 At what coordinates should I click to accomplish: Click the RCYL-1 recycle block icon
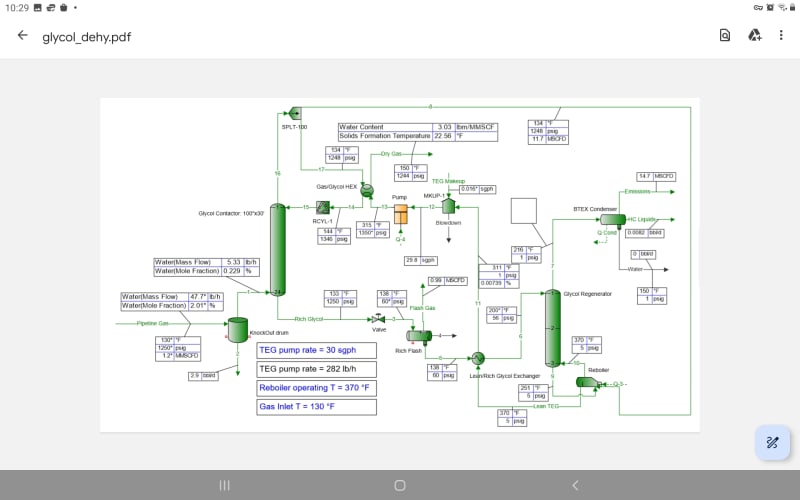(x=322, y=207)
